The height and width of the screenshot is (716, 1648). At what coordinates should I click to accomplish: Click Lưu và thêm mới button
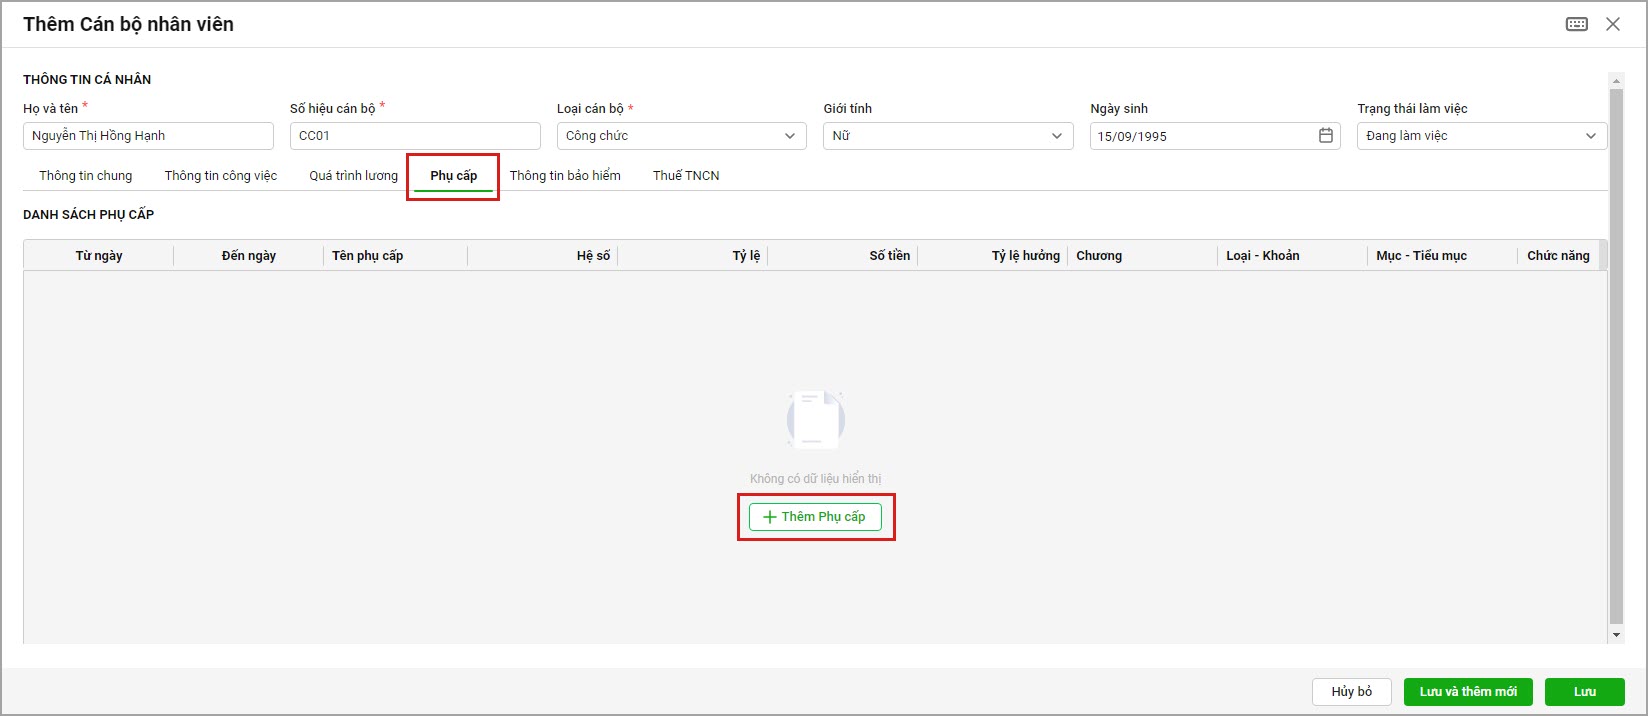tap(1467, 692)
